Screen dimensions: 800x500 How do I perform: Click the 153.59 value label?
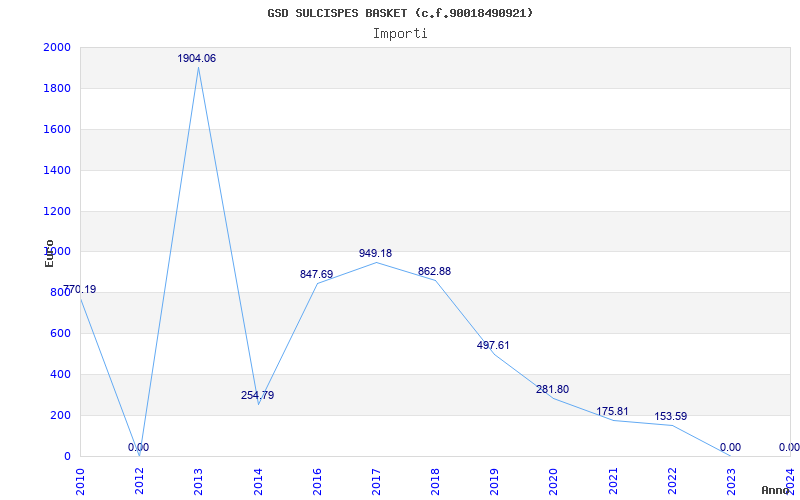670,416
